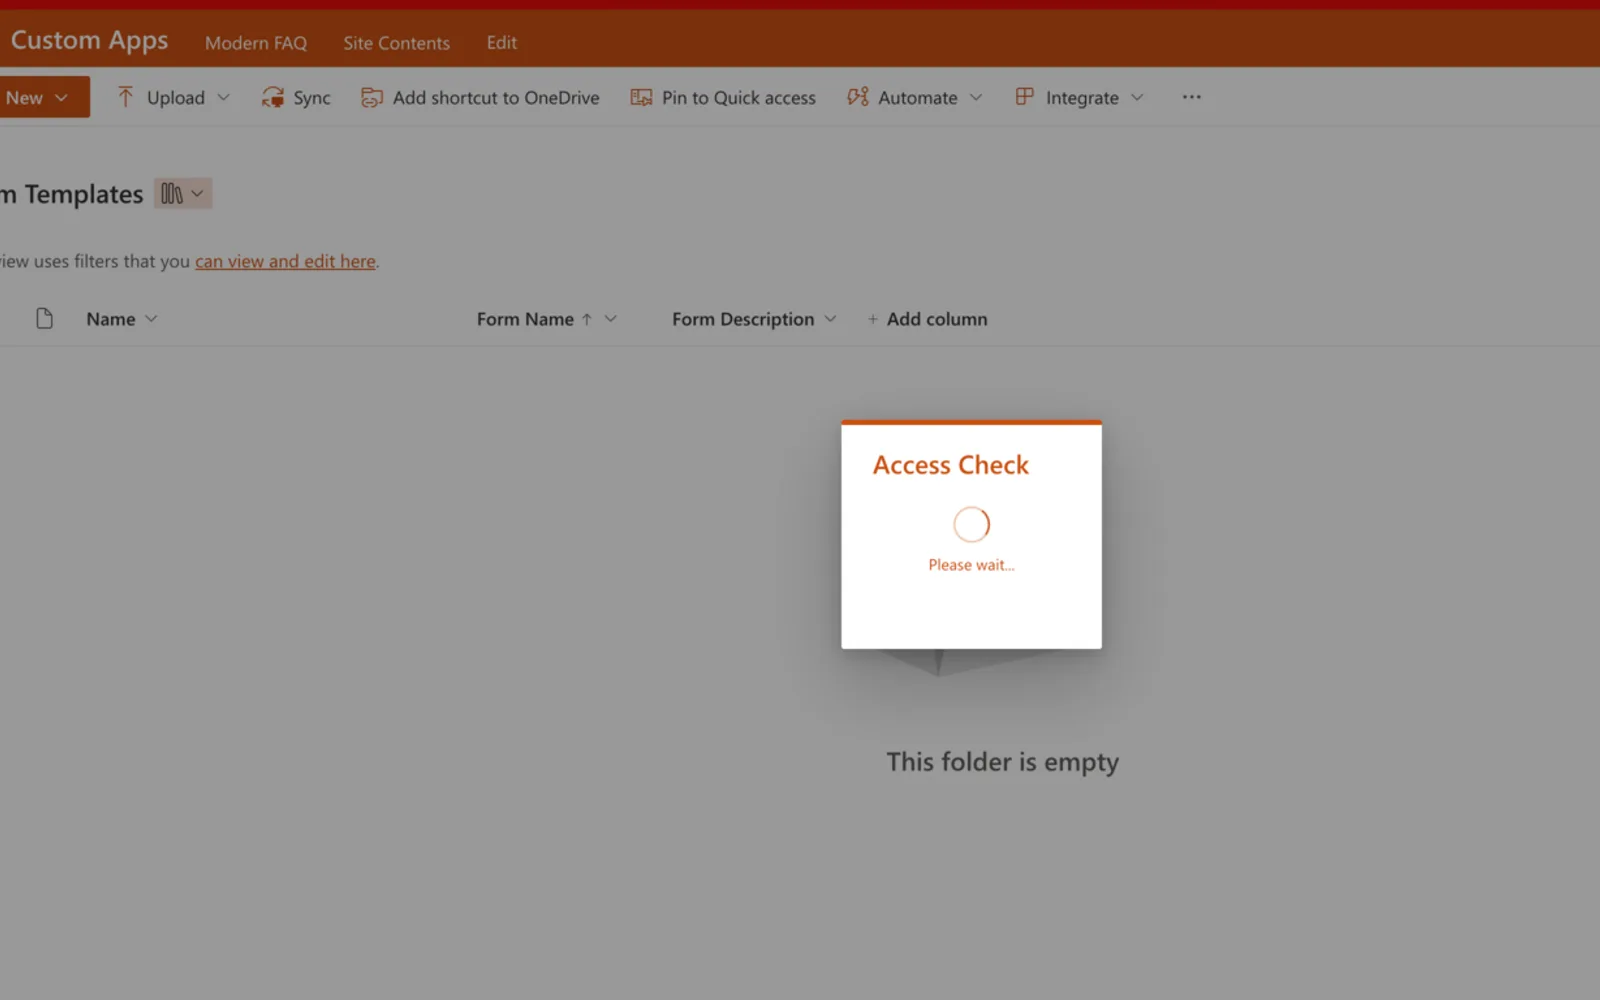This screenshot has height=1000, width=1600.
Task: Expand the Integrate dropdown chevron
Action: [1137, 97]
